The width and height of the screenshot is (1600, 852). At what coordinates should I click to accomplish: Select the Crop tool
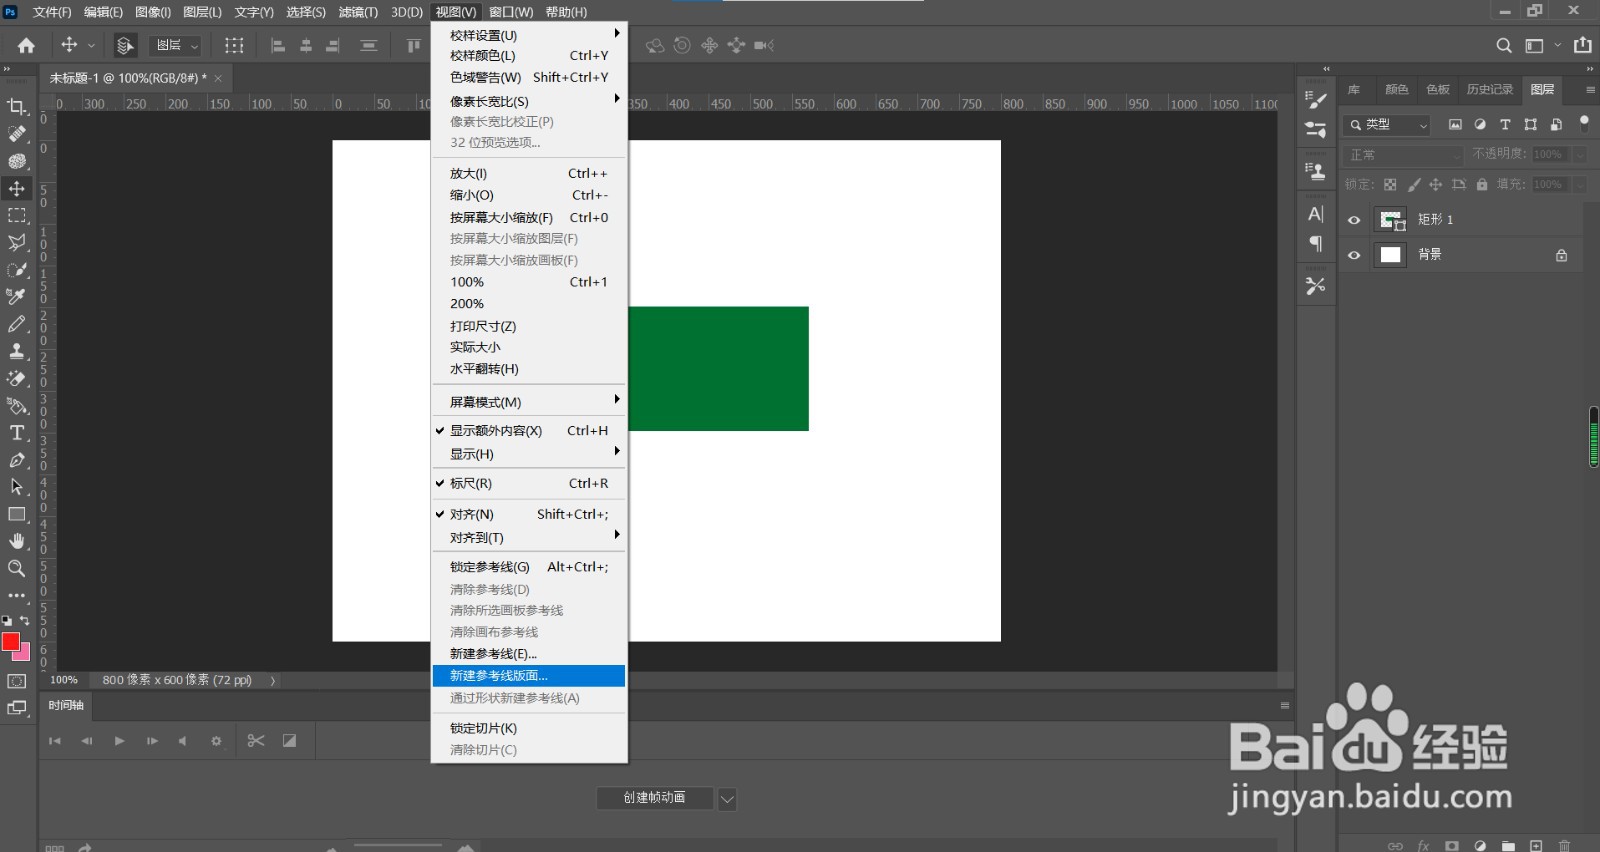[x=17, y=107]
